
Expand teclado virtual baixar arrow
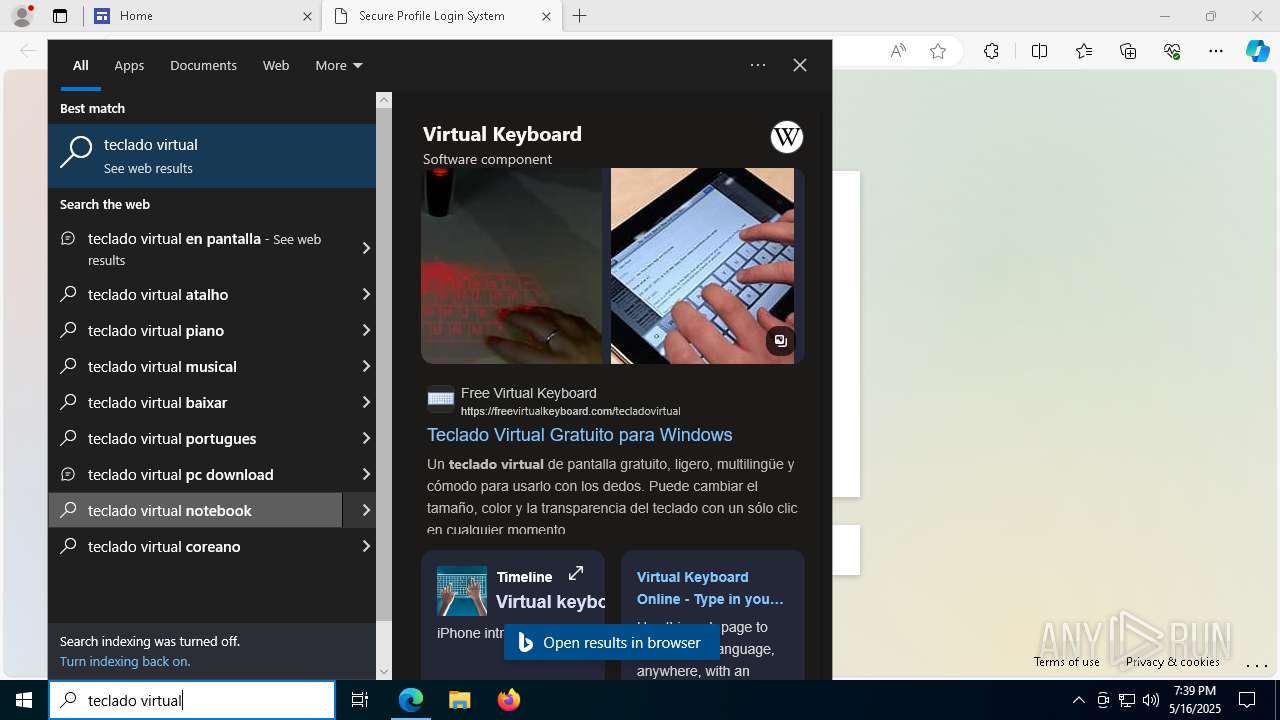(365, 402)
